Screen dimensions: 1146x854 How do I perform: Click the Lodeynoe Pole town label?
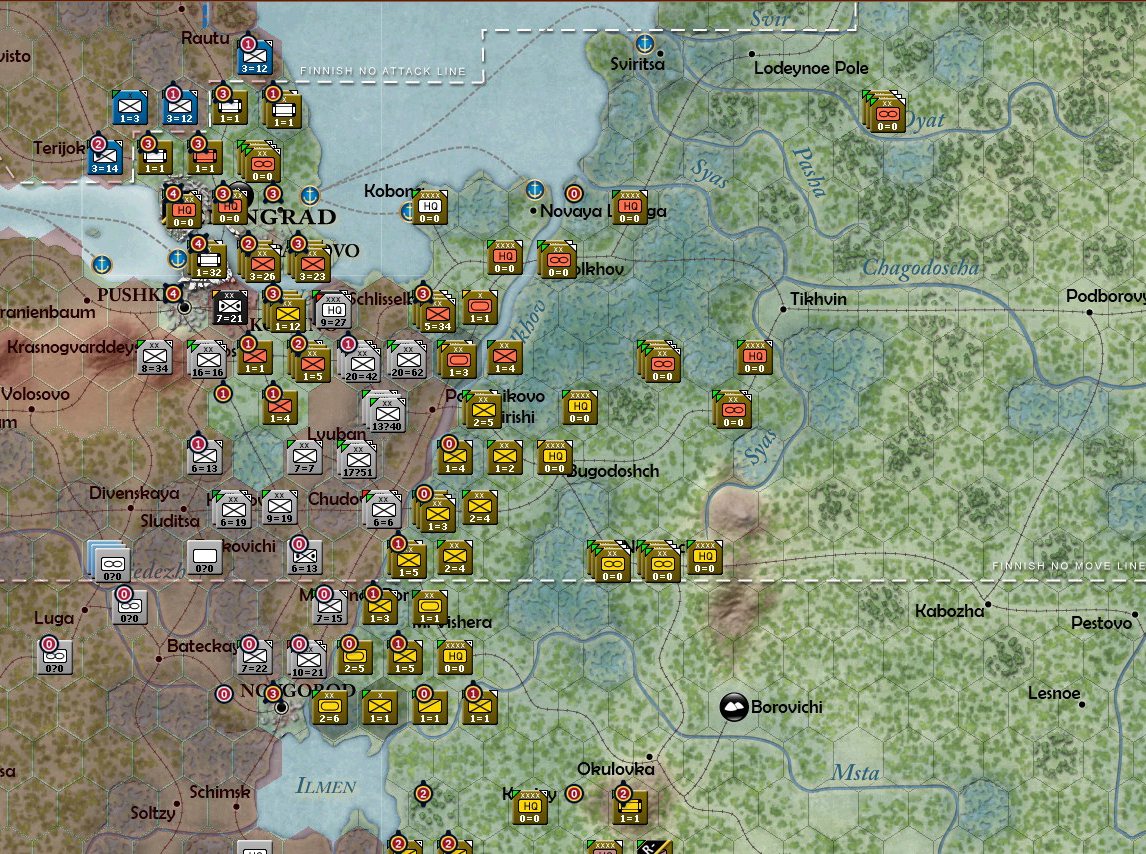[811, 68]
